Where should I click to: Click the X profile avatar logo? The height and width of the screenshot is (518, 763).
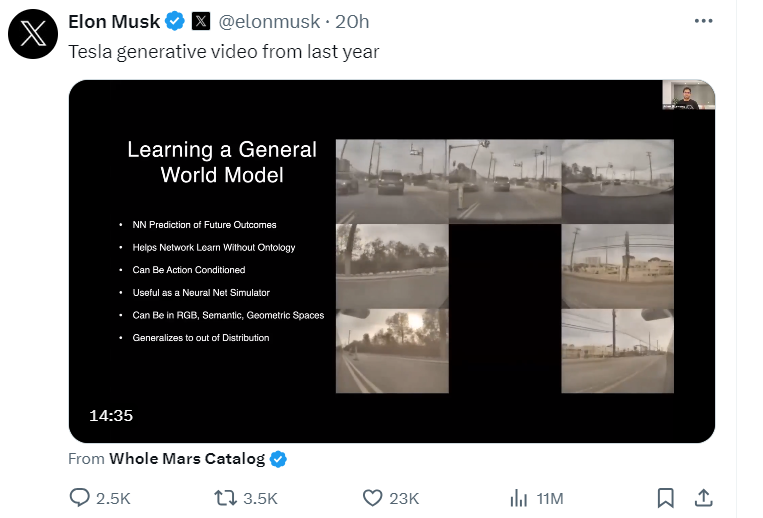pos(33,34)
